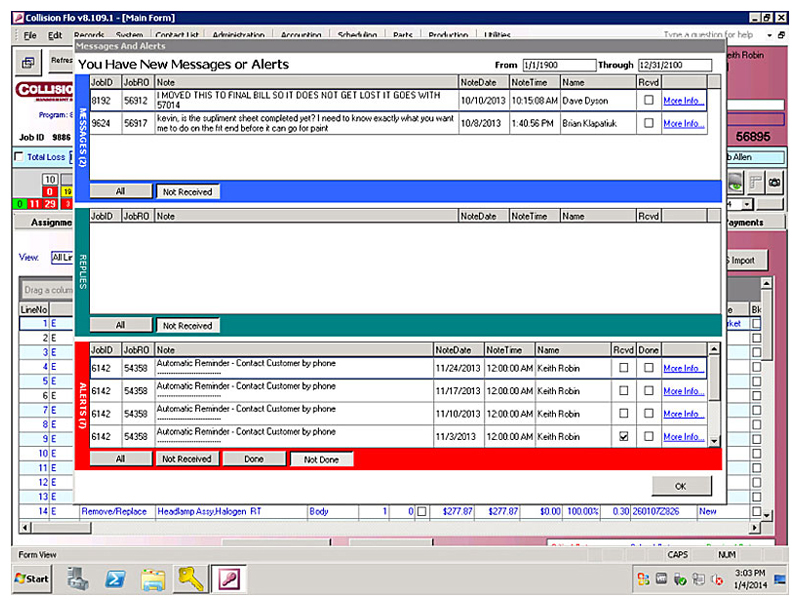Screen dimensions: 800x606
Task: Open the File menu
Action: tap(30, 35)
